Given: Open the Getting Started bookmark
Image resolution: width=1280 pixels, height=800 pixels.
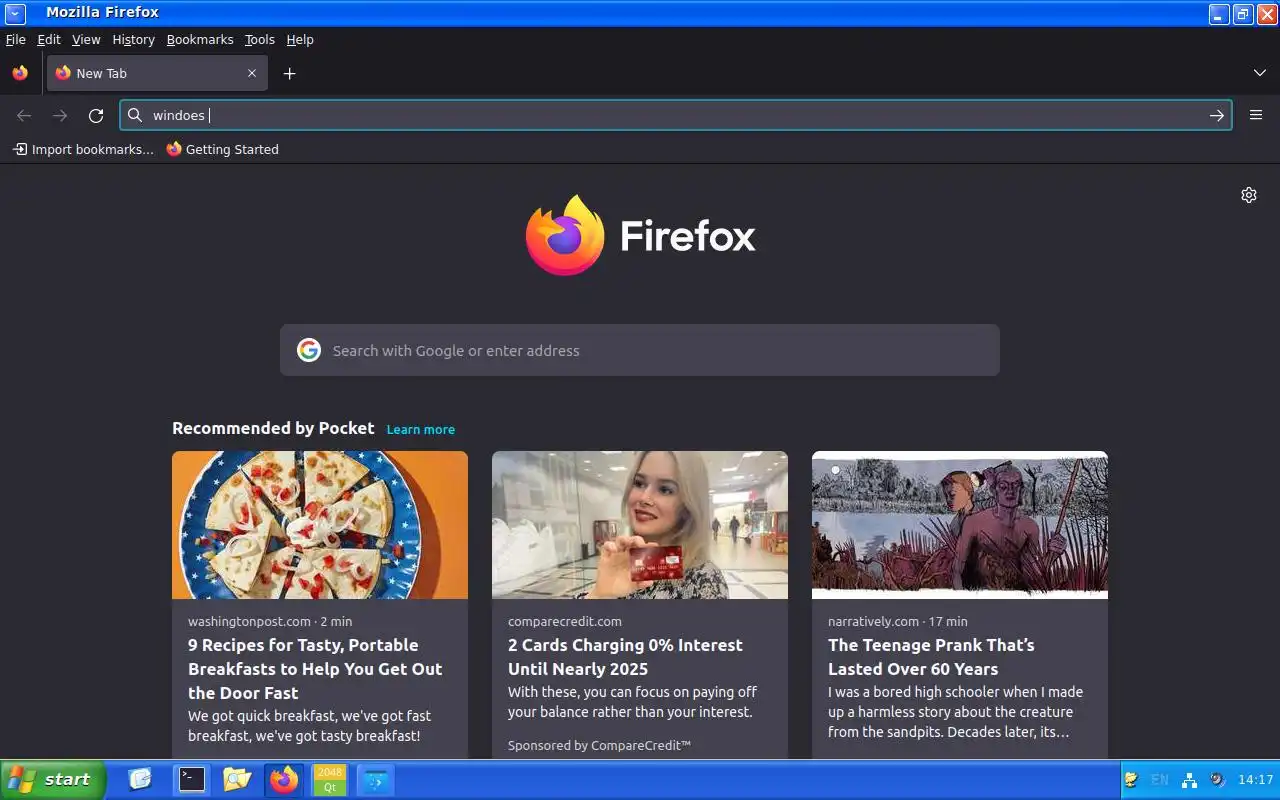Looking at the screenshot, I should [x=222, y=149].
